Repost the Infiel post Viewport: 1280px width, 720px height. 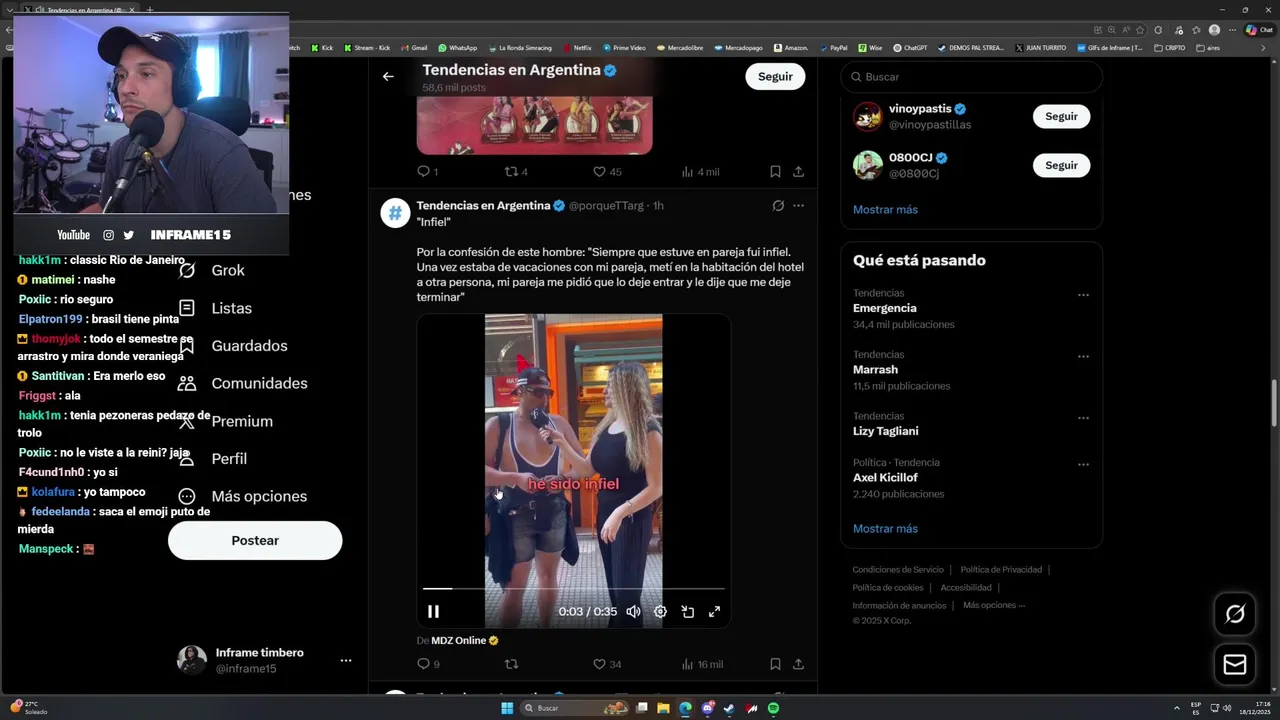pos(512,664)
